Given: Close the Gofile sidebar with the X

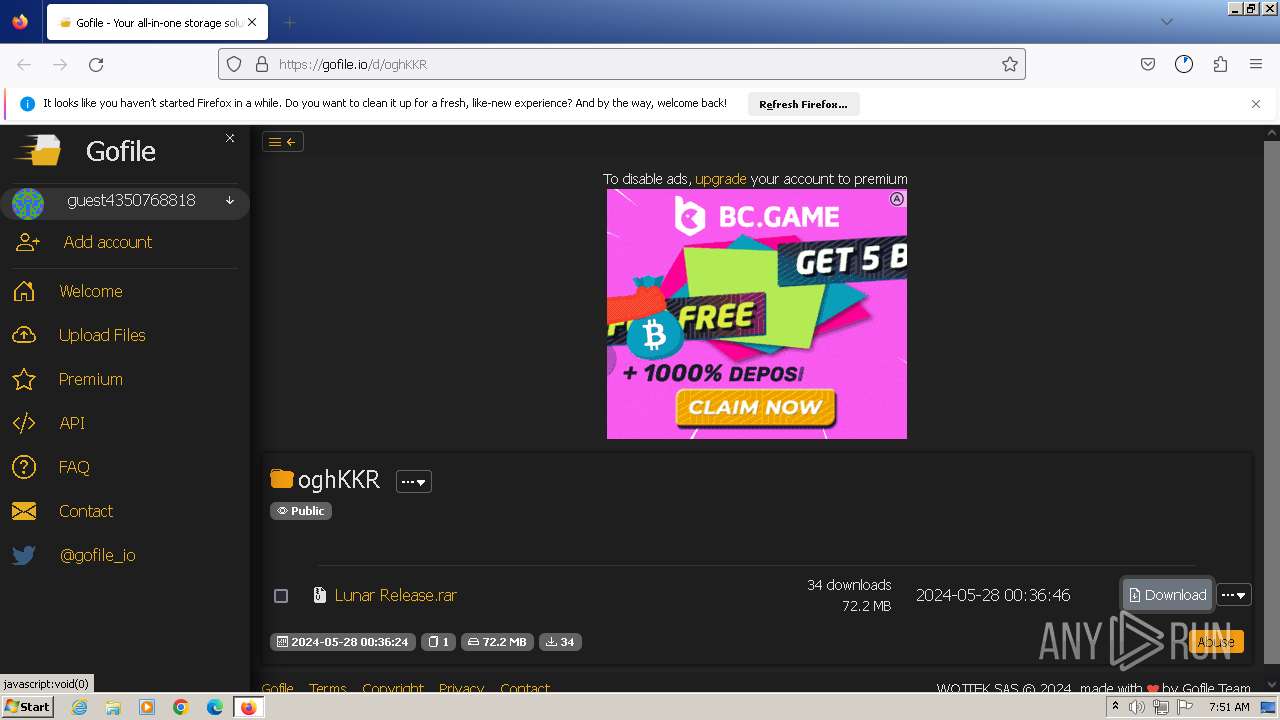Looking at the screenshot, I should (230, 138).
